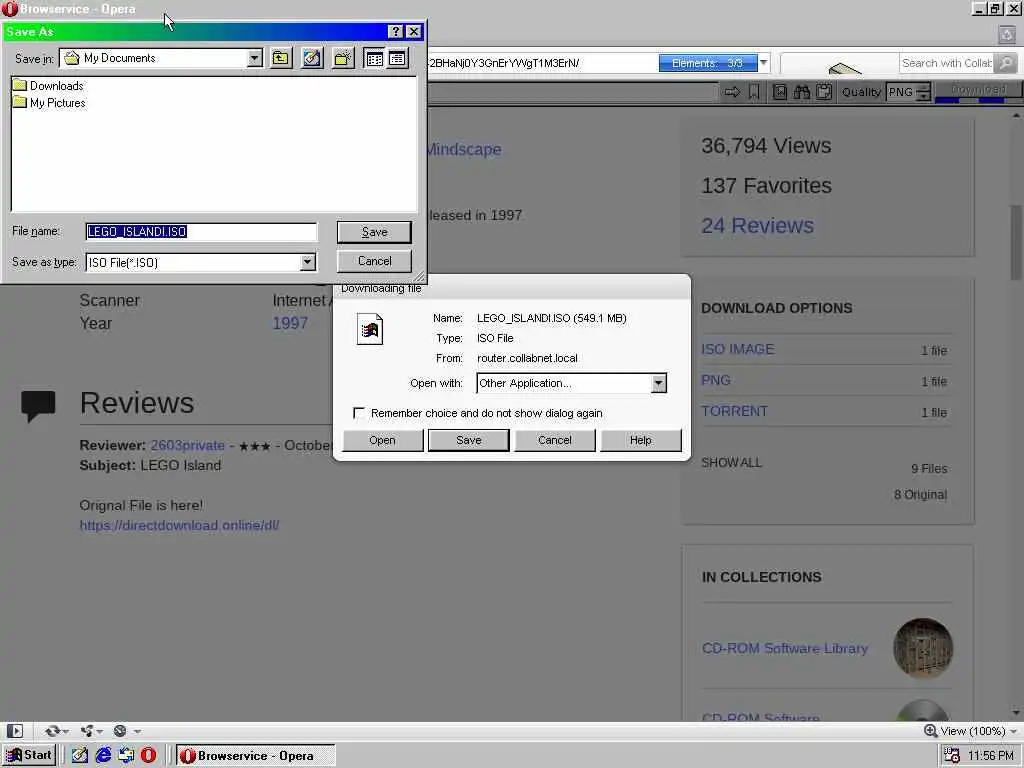Open the Mindscape link

click(x=464, y=149)
